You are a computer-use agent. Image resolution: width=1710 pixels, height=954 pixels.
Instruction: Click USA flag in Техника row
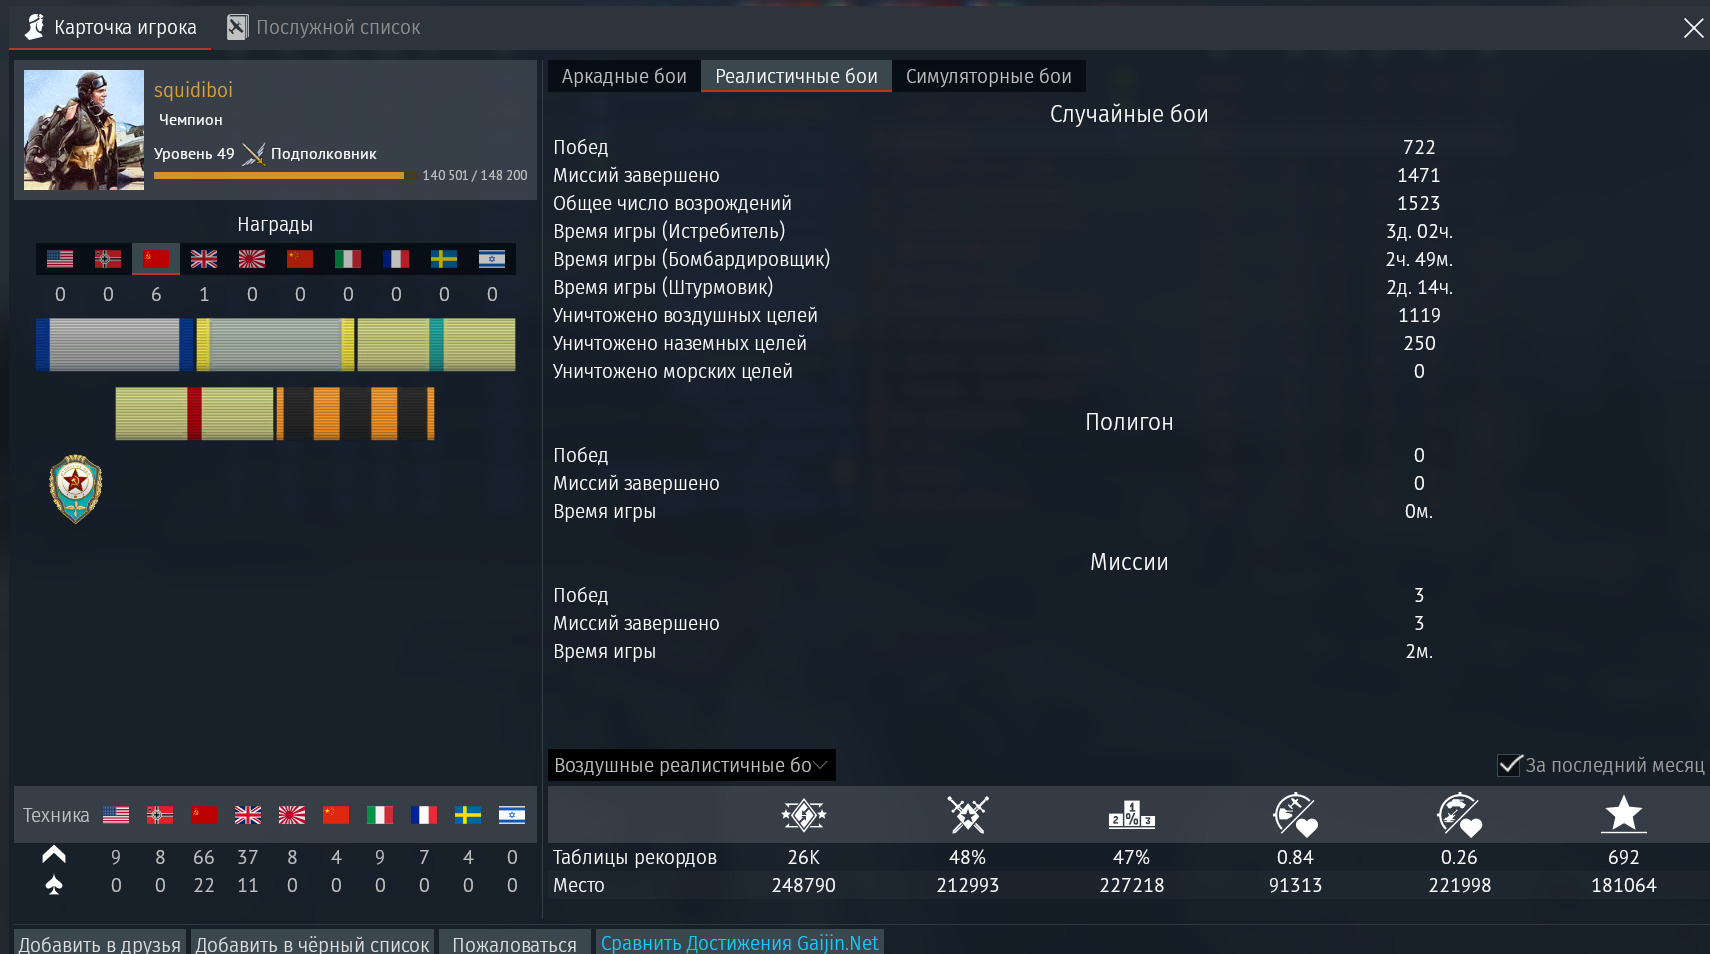(116, 815)
